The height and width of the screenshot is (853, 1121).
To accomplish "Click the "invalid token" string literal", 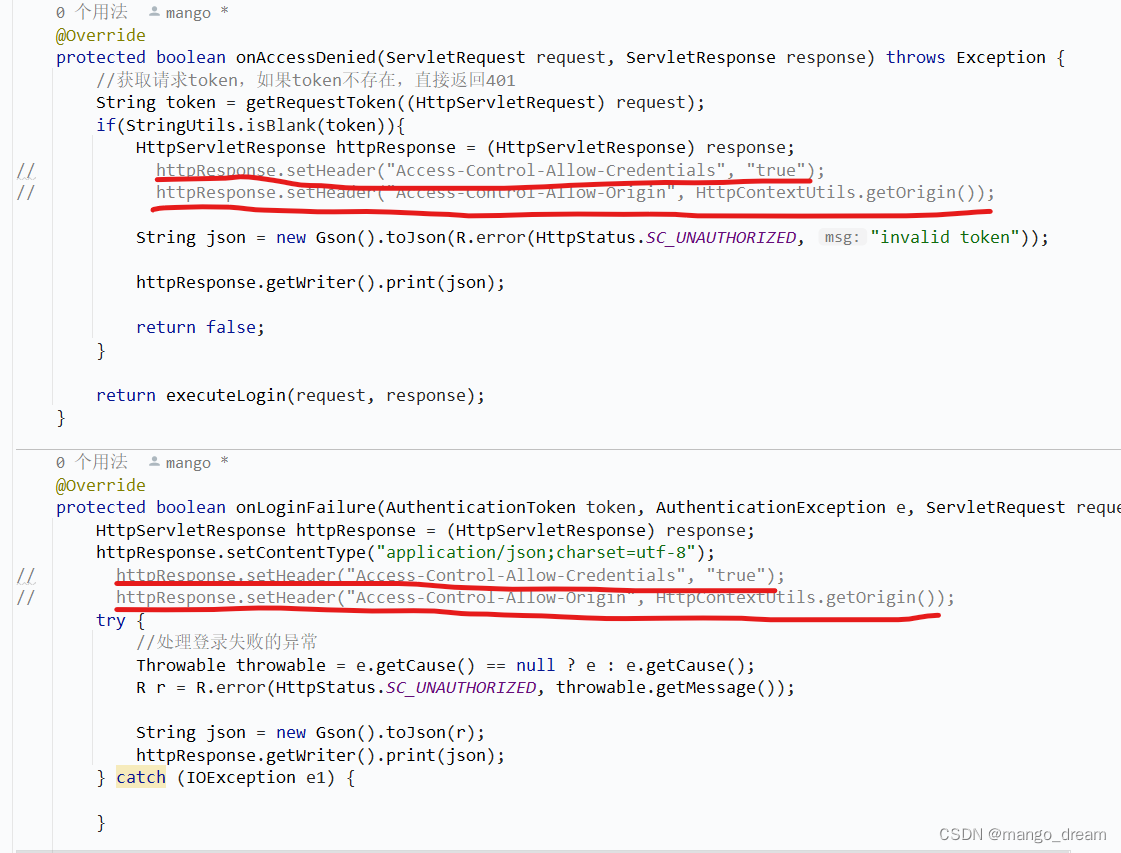I will coord(945,237).
